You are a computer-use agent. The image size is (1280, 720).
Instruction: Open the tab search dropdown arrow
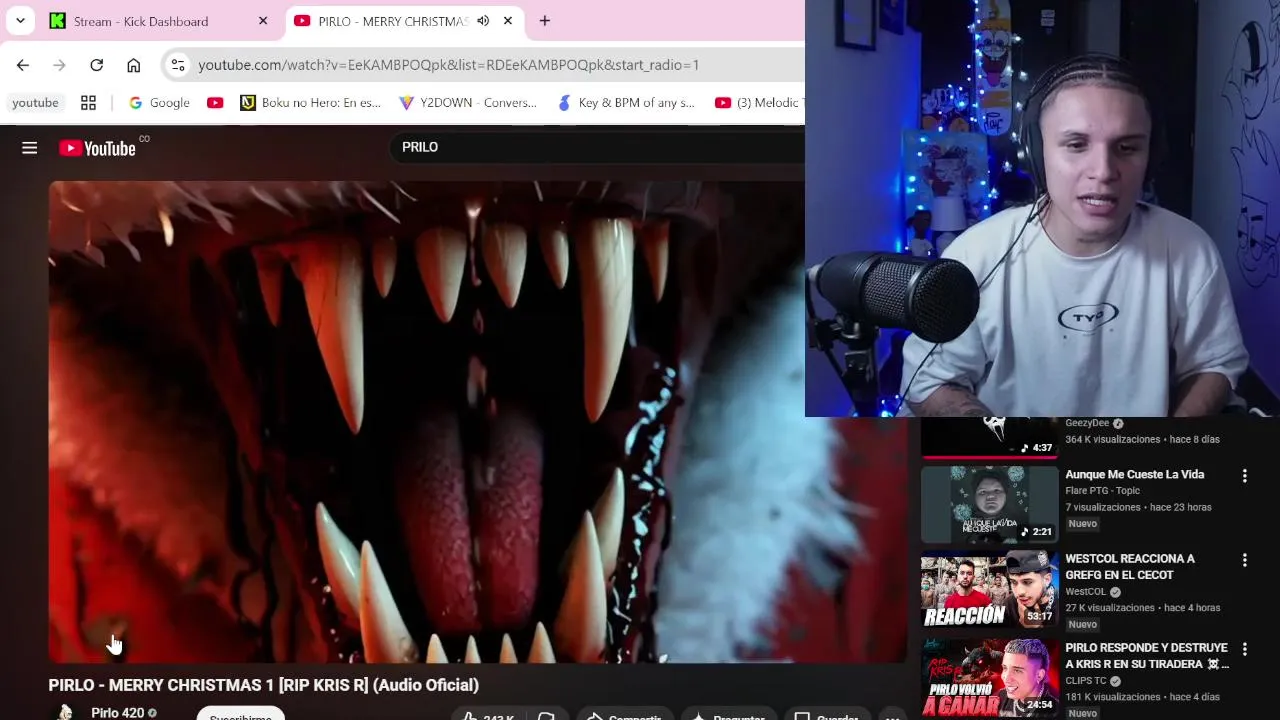coord(20,21)
